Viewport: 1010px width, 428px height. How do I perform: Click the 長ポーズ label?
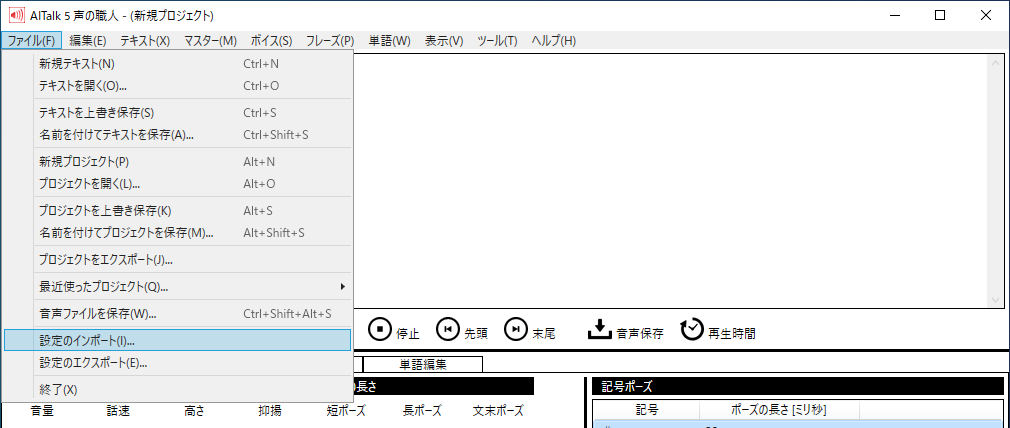[x=423, y=411]
